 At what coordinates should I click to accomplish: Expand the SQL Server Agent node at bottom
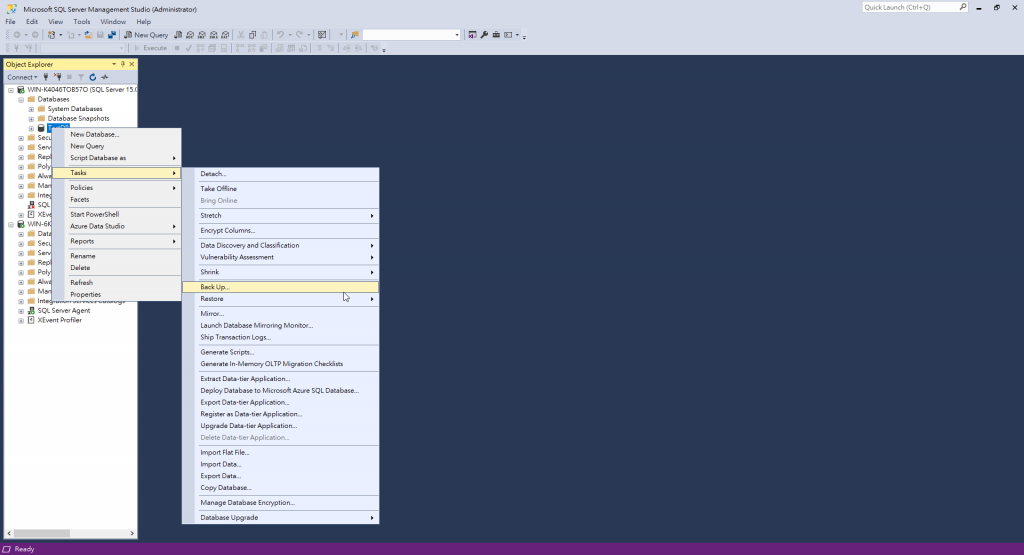click(x=21, y=311)
